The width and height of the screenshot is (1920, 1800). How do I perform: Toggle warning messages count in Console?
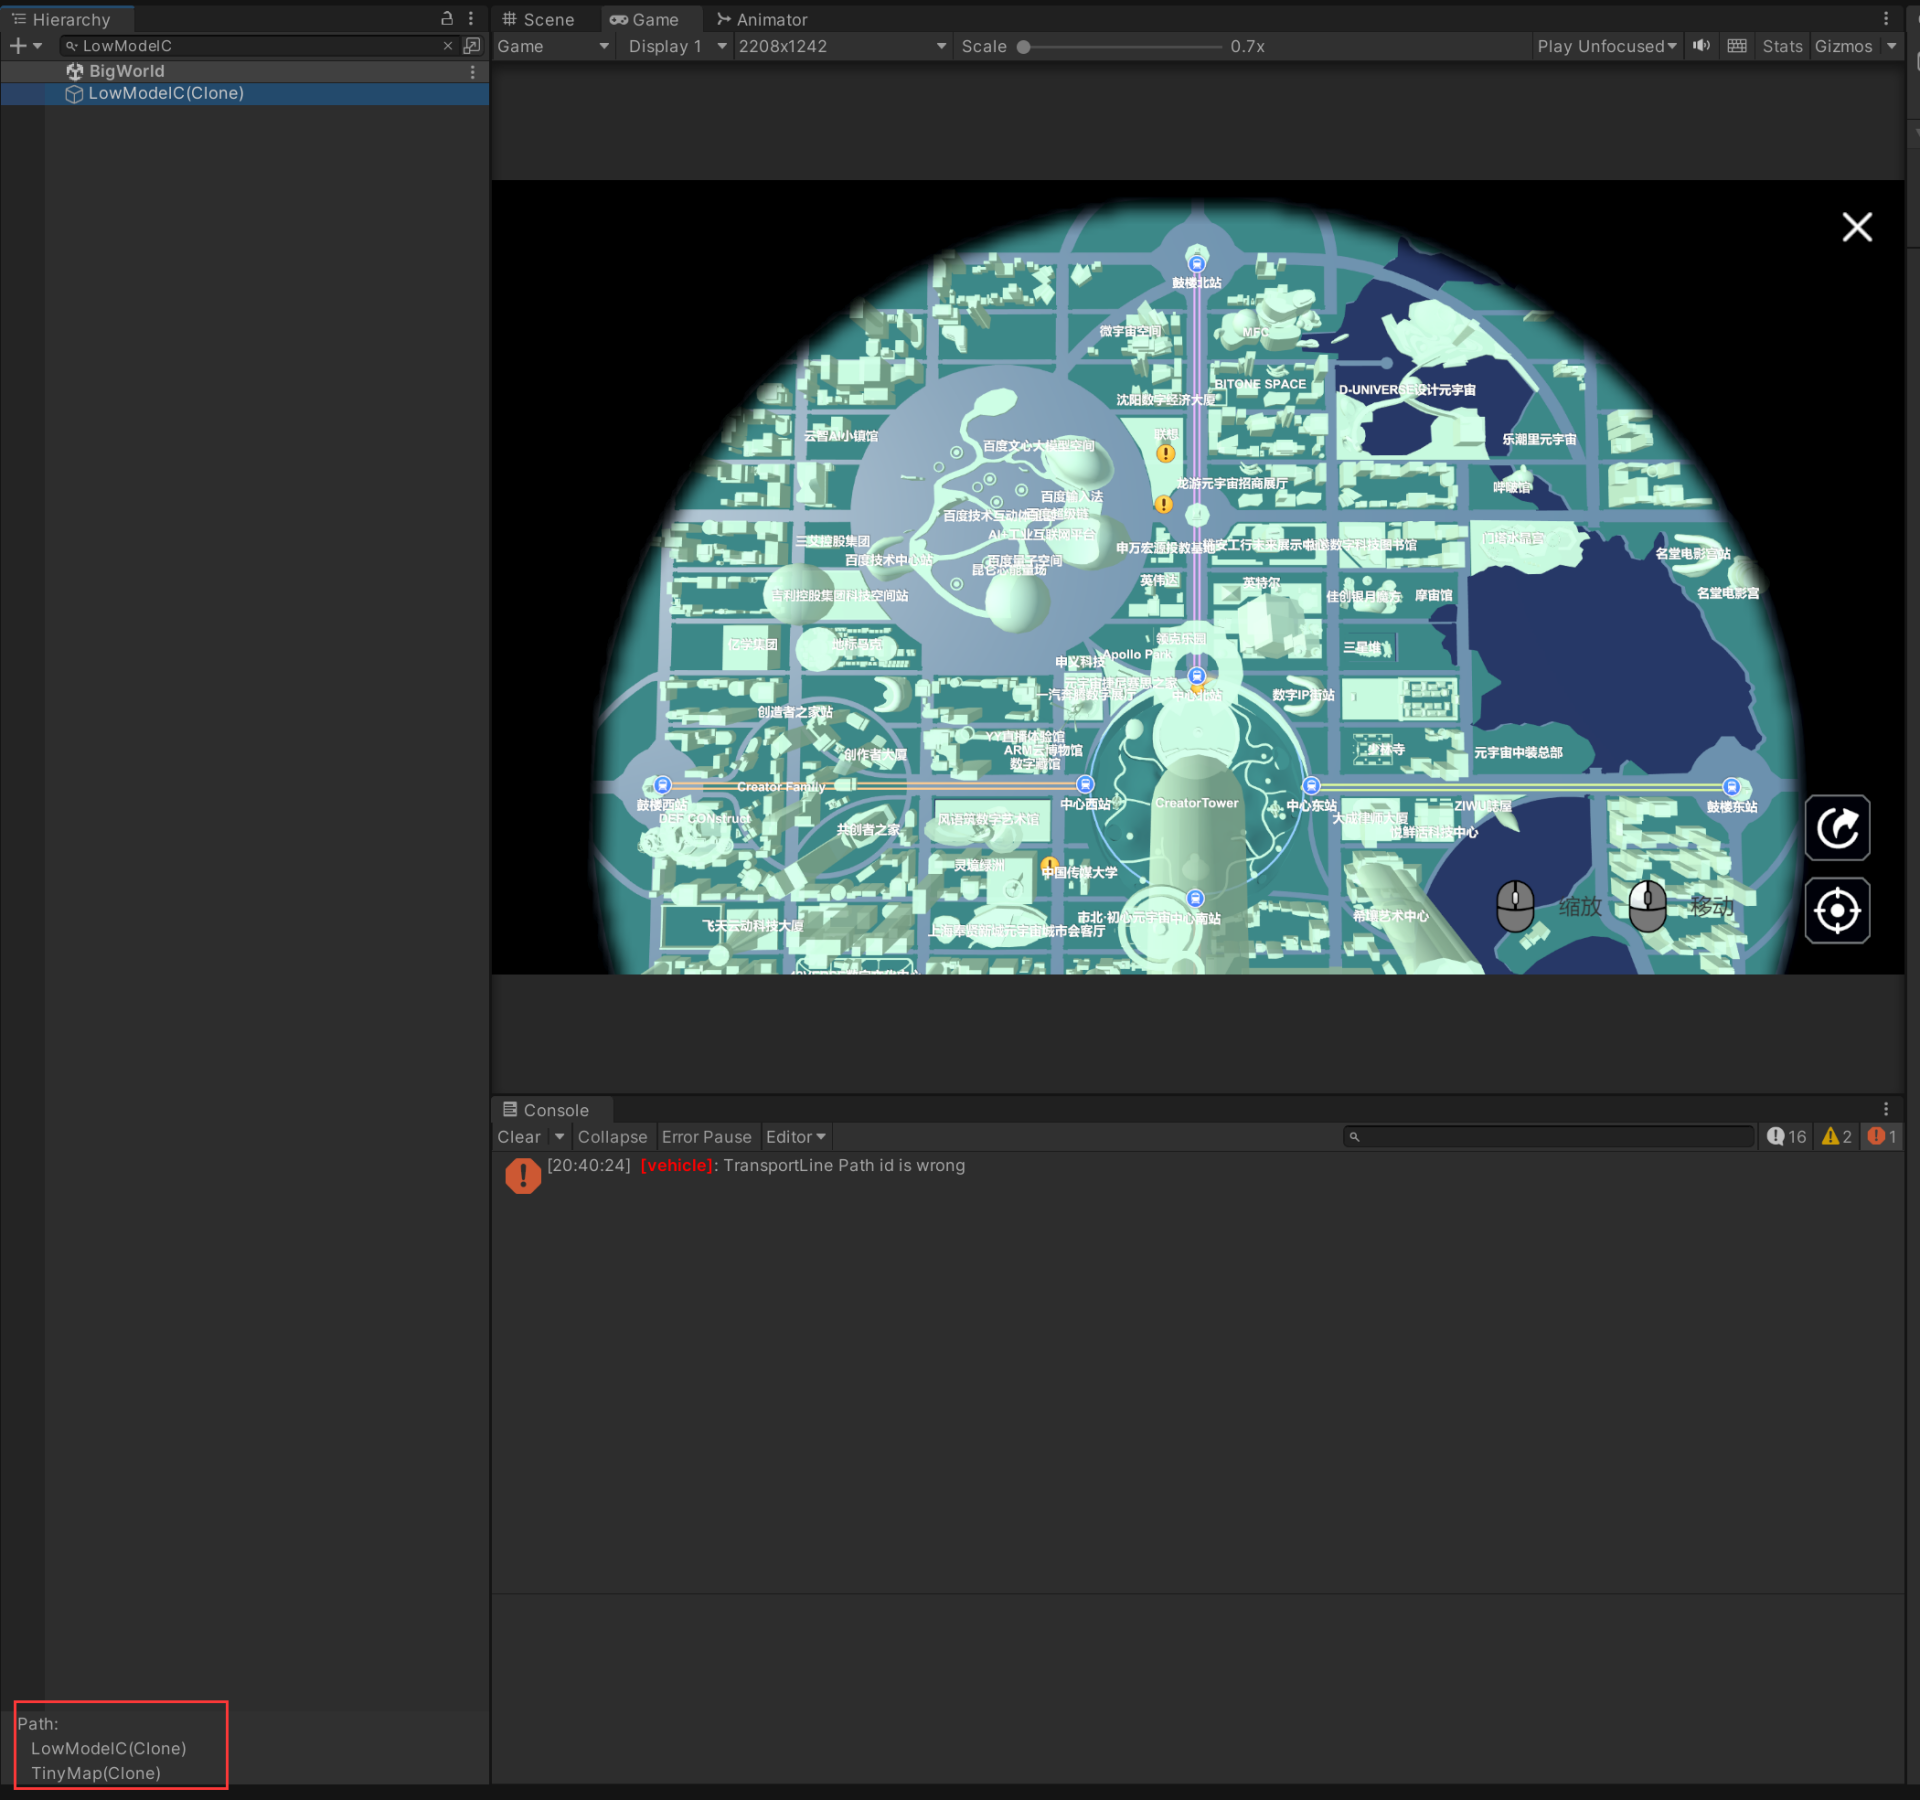(1836, 1137)
